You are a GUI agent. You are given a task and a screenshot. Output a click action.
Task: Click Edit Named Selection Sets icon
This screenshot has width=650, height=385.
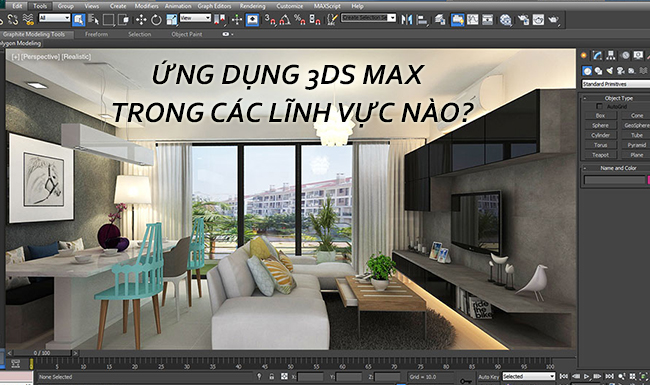(332, 19)
